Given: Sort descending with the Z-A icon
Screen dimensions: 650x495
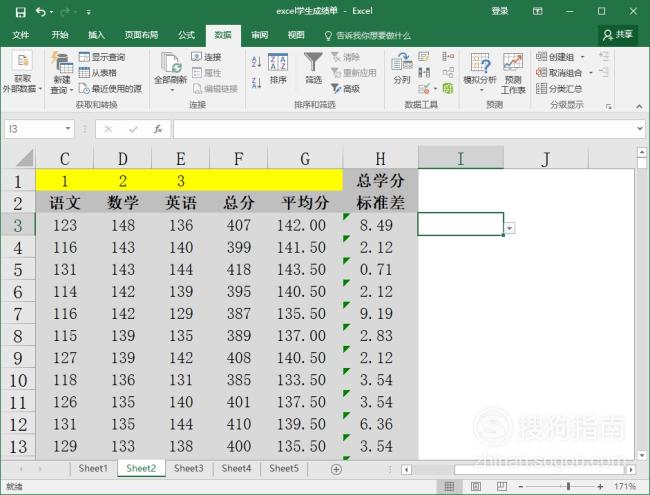Looking at the screenshot, I should 257,82.
